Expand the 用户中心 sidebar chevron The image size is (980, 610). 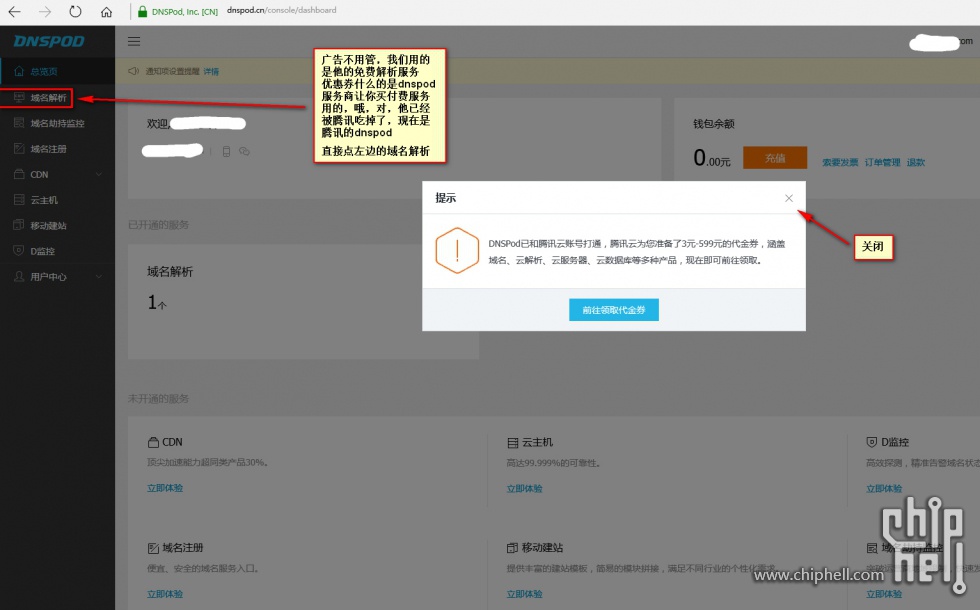coord(99,276)
